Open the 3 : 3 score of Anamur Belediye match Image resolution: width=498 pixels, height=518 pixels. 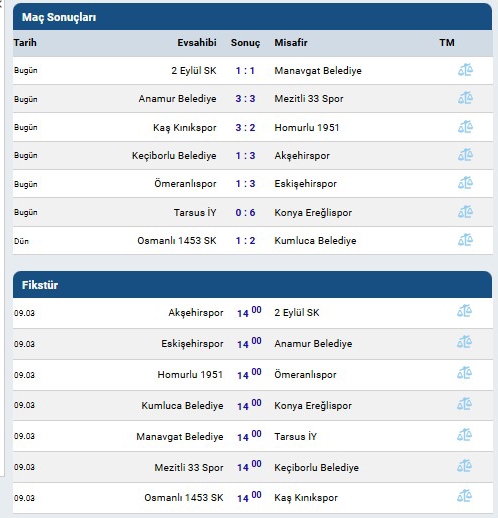point(245,99)
